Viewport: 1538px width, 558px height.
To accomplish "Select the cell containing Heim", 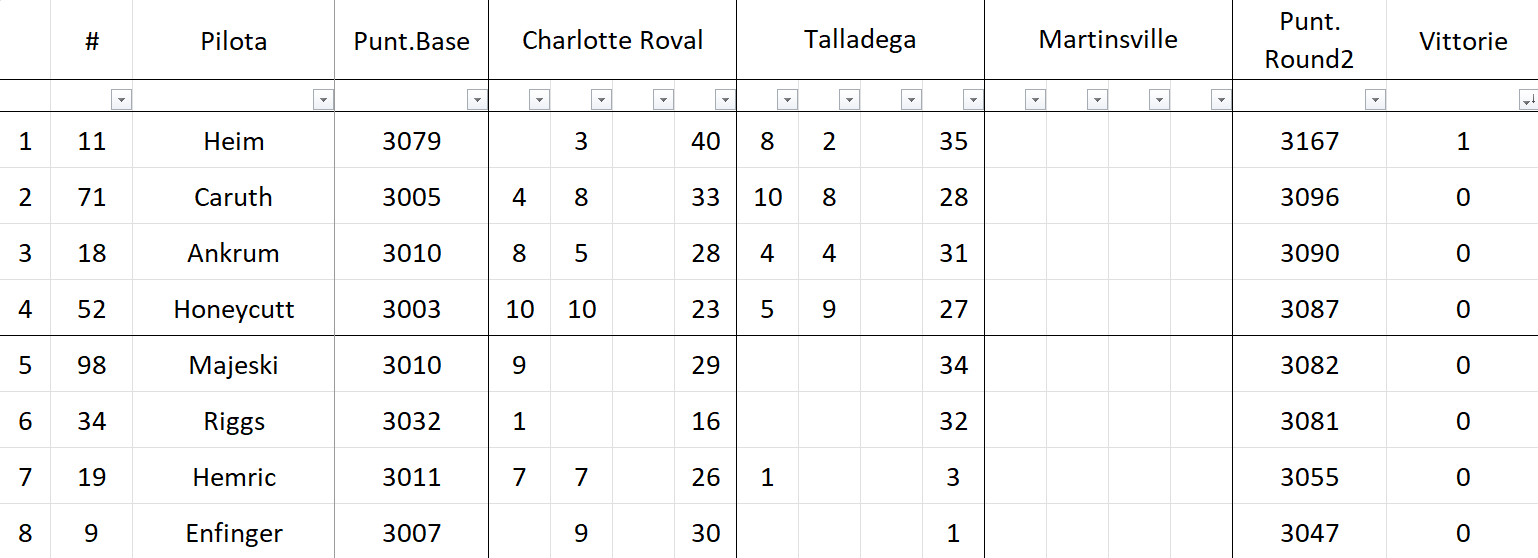I will pos(233,141).
